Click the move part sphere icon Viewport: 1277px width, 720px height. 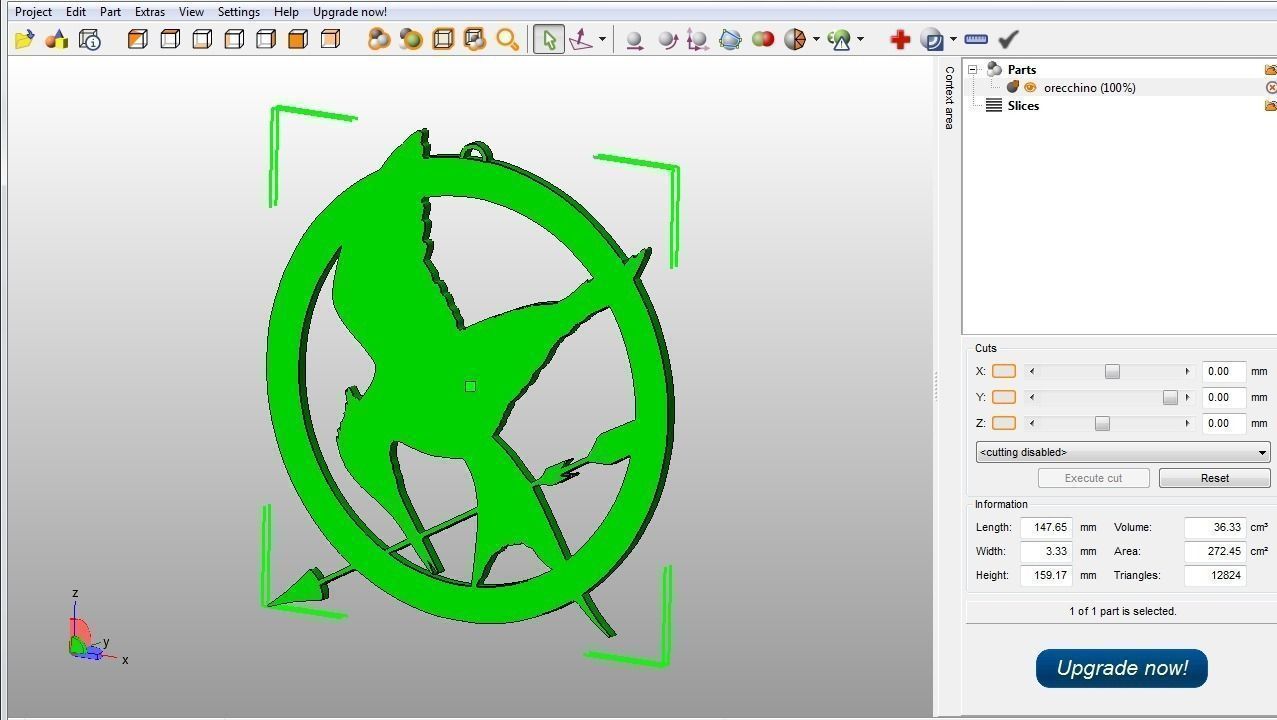634,39
